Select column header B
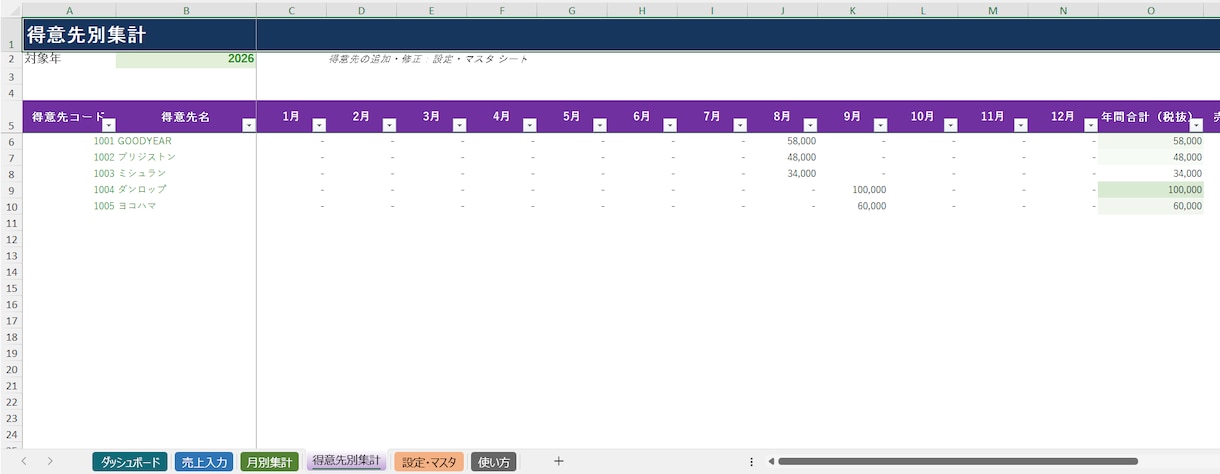The width and height of the screenshot is (1220, 474). pyautogui.click(x=186, y=9)
